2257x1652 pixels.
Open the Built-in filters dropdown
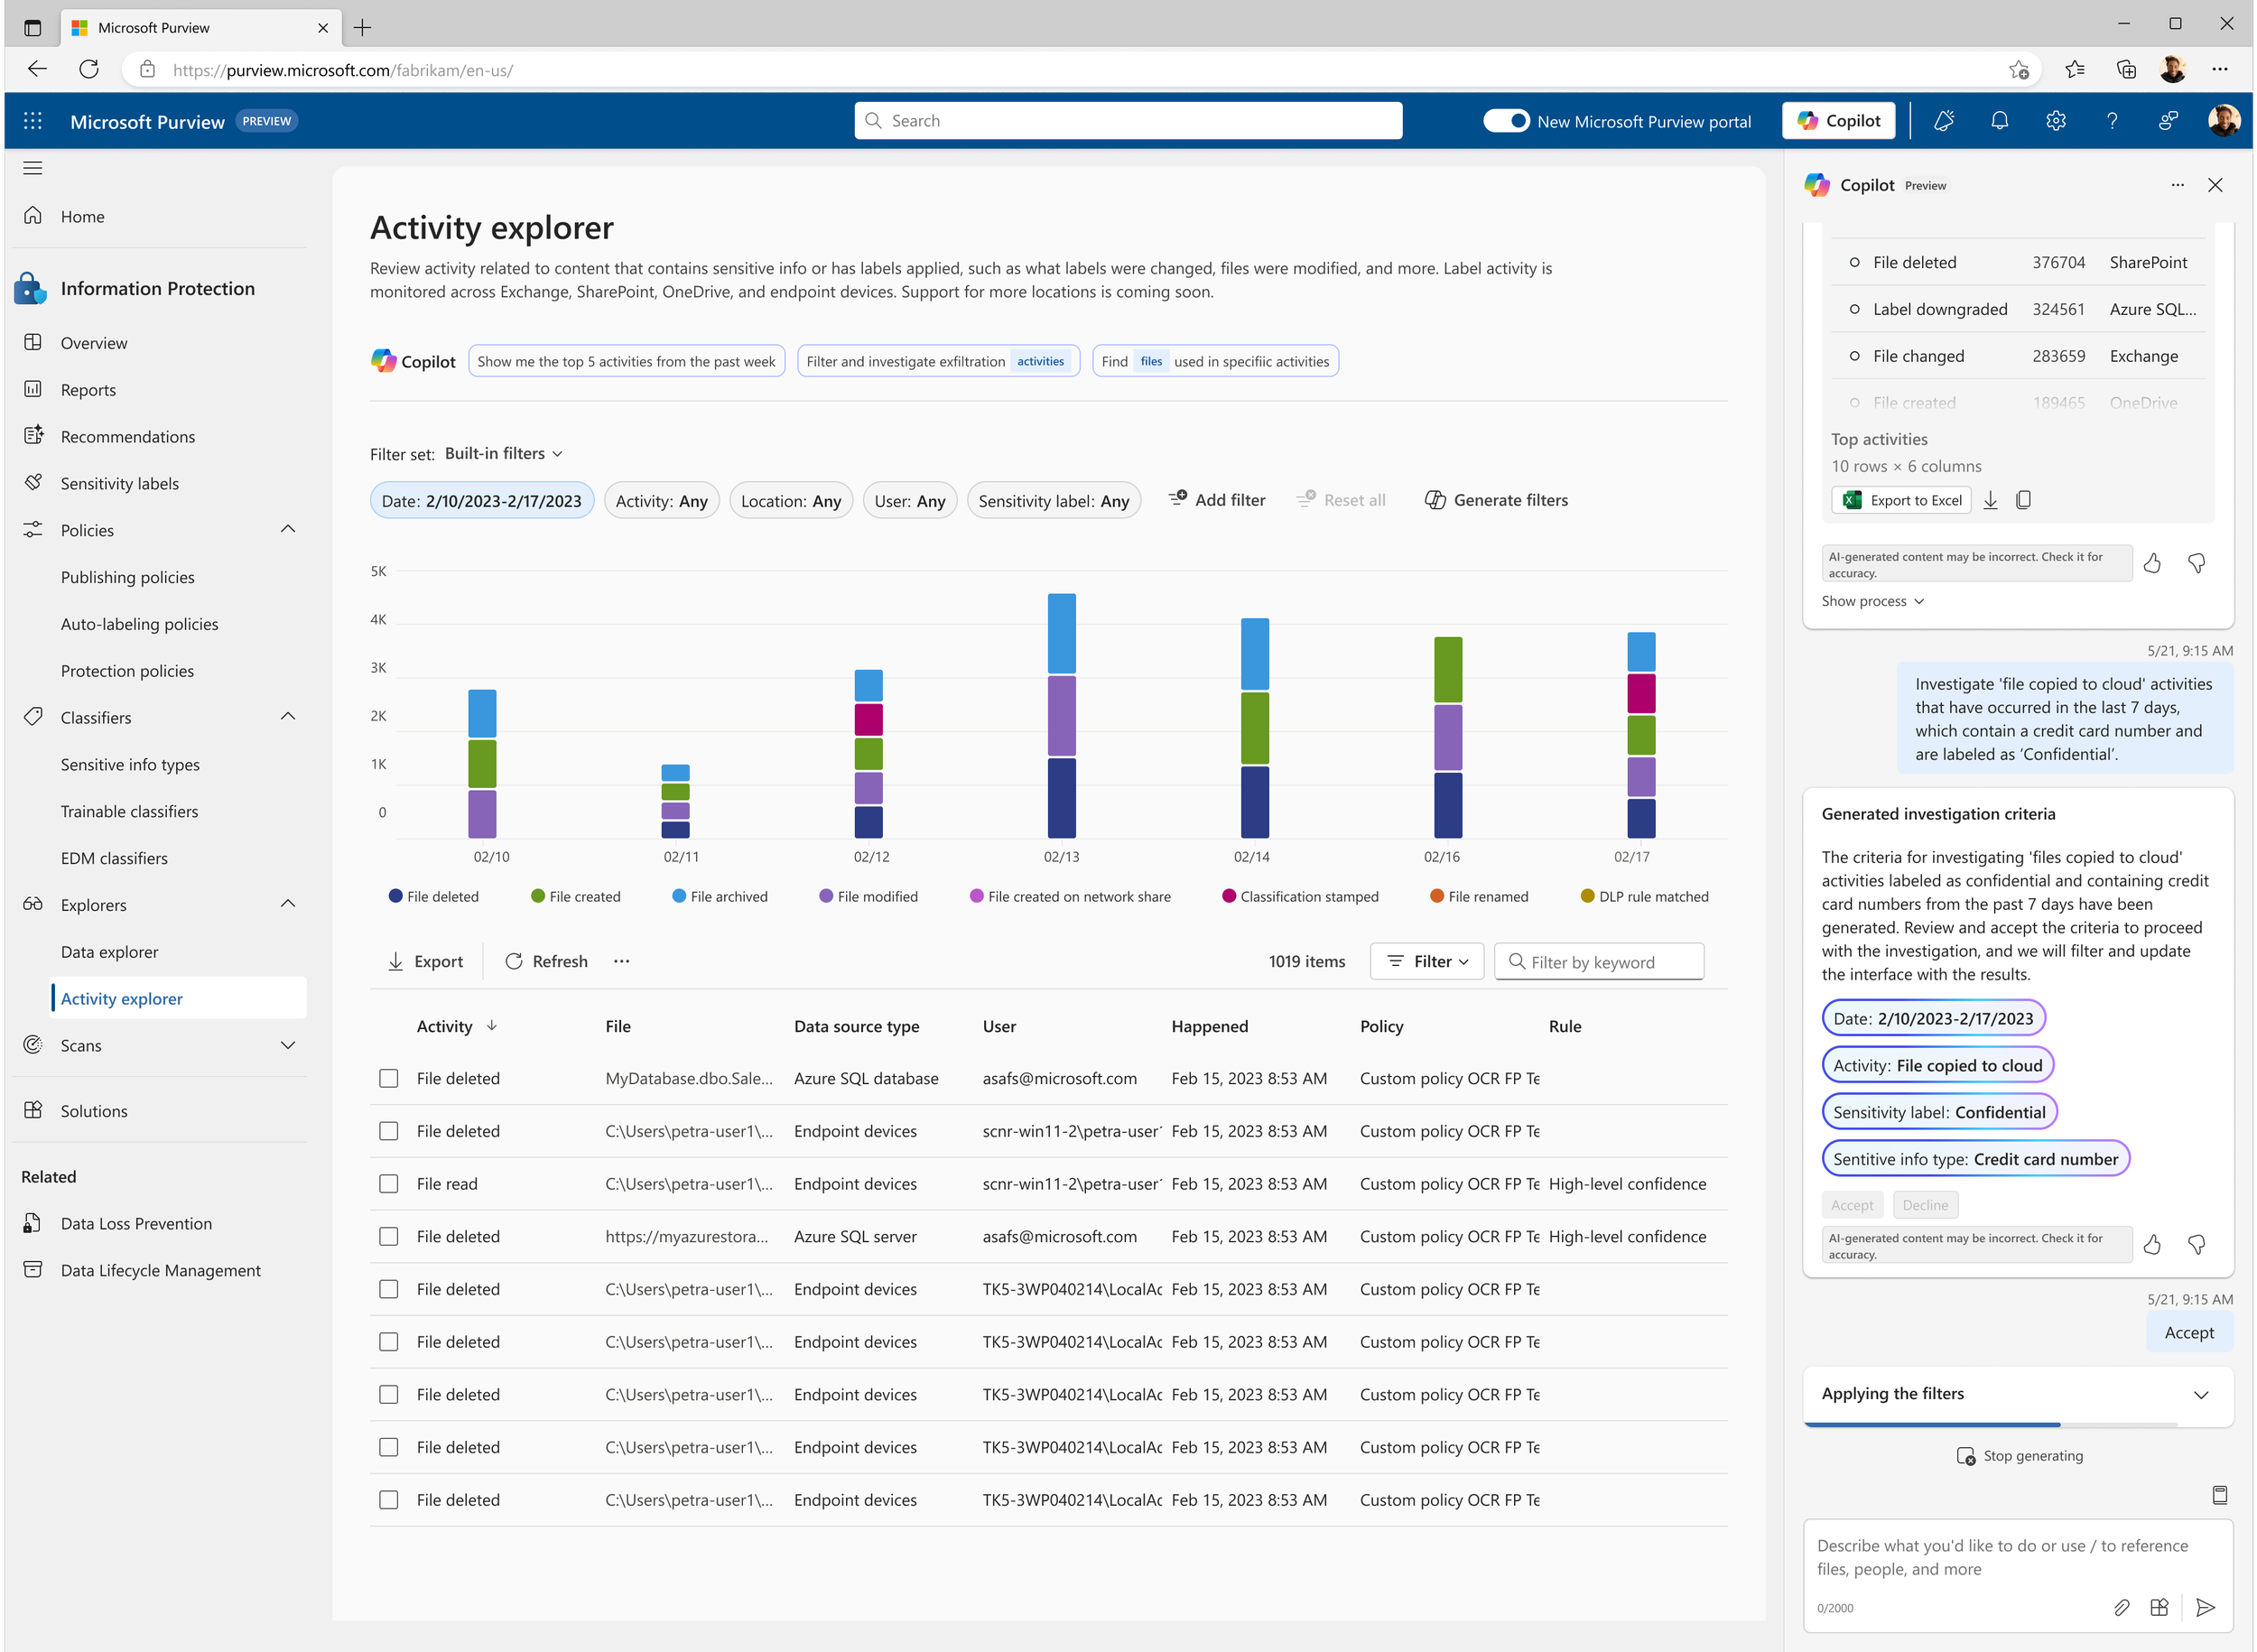point(504,454)
